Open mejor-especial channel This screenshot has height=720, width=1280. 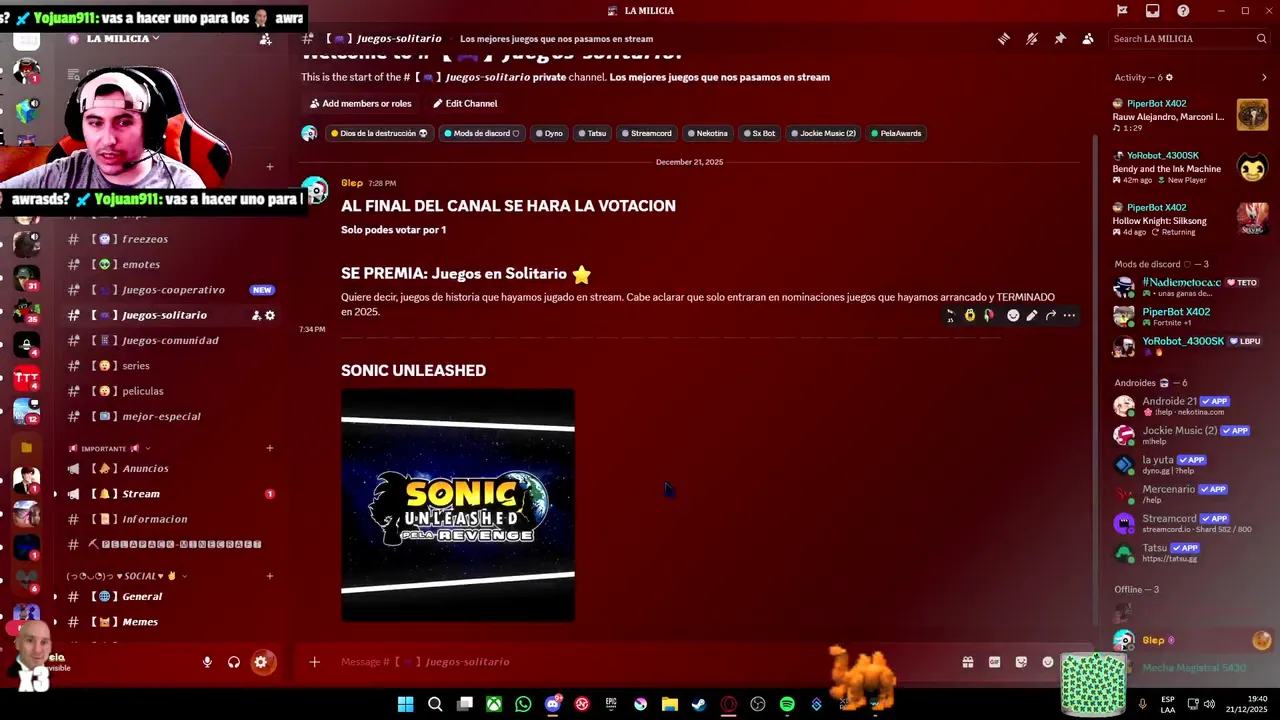[x=161, y=416]
